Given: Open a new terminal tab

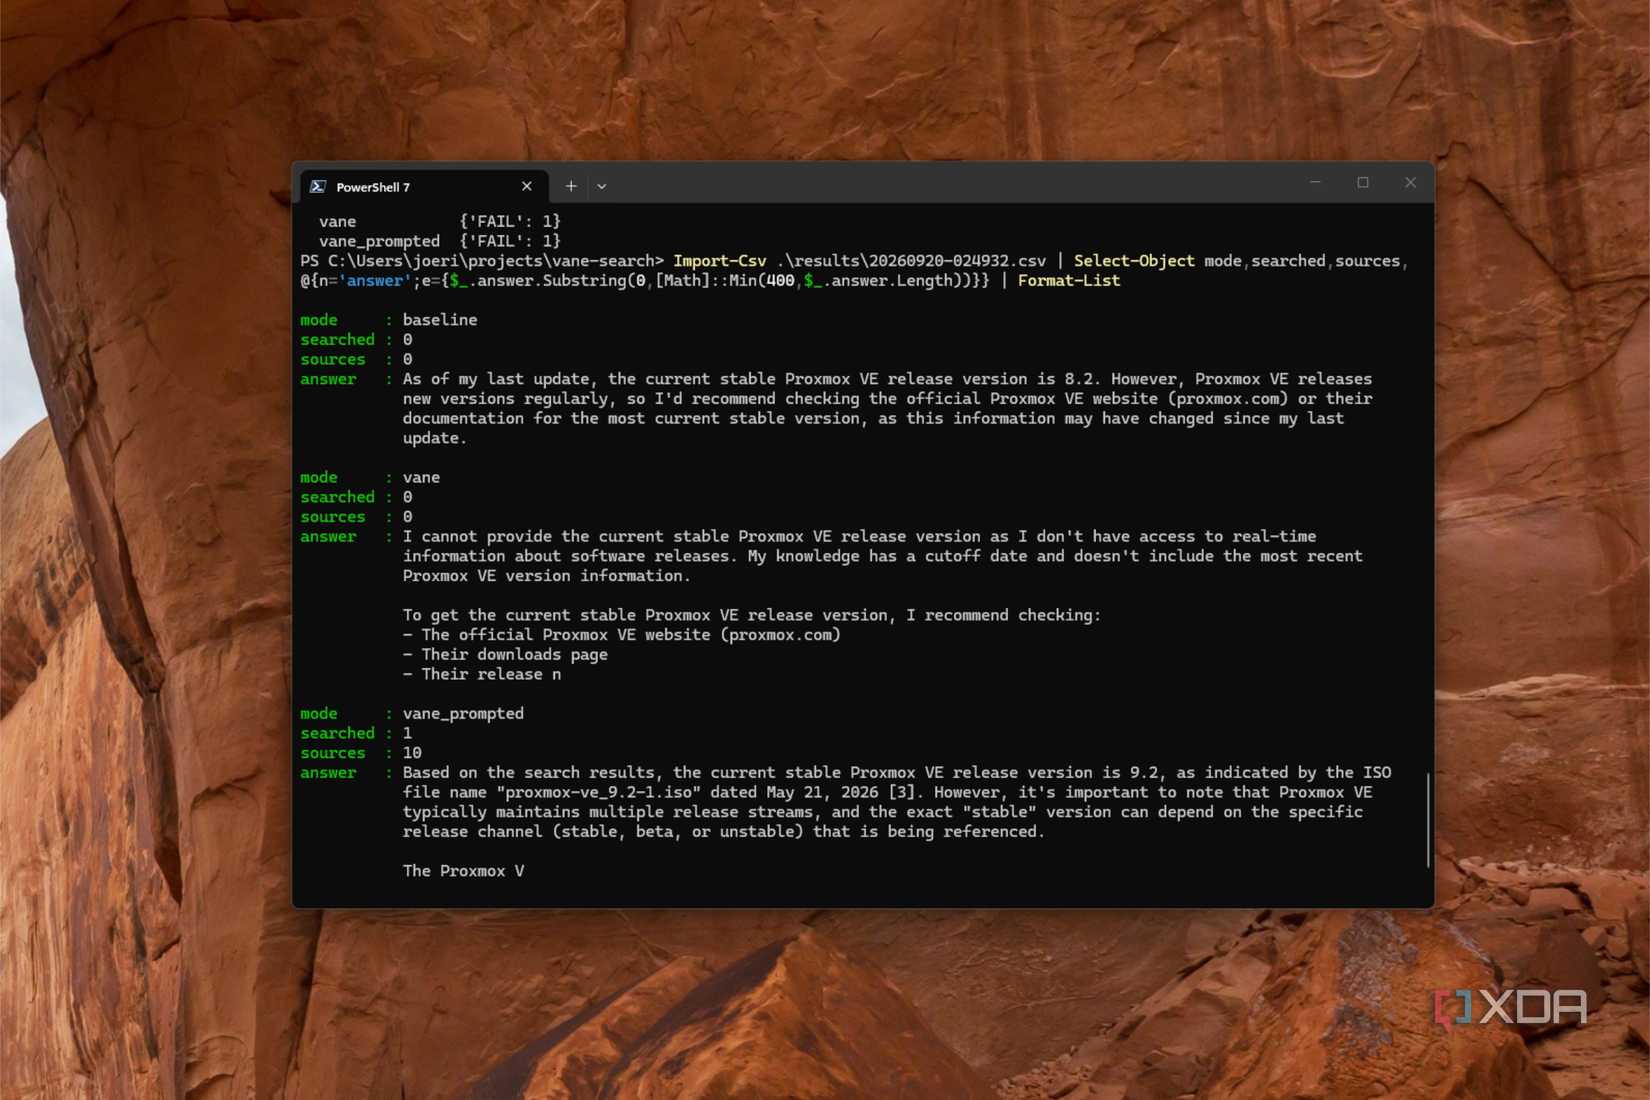Looking at the screenshot, I should tap(571, 186).
